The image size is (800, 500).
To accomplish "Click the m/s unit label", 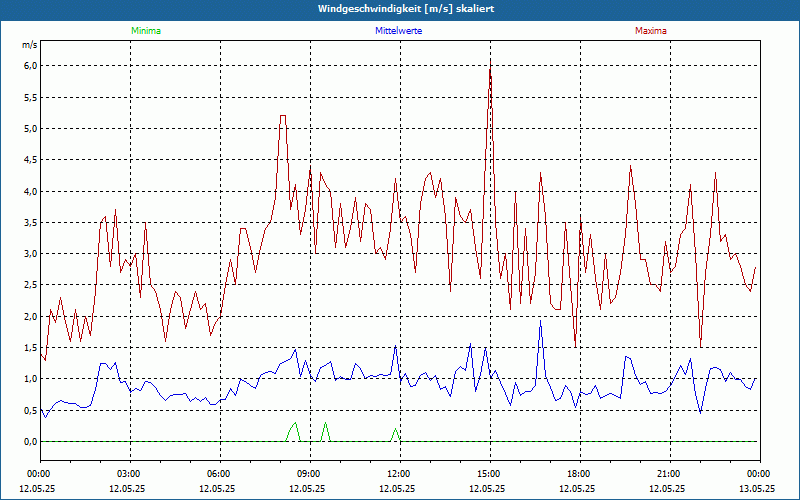I will (x=30, y=45).
